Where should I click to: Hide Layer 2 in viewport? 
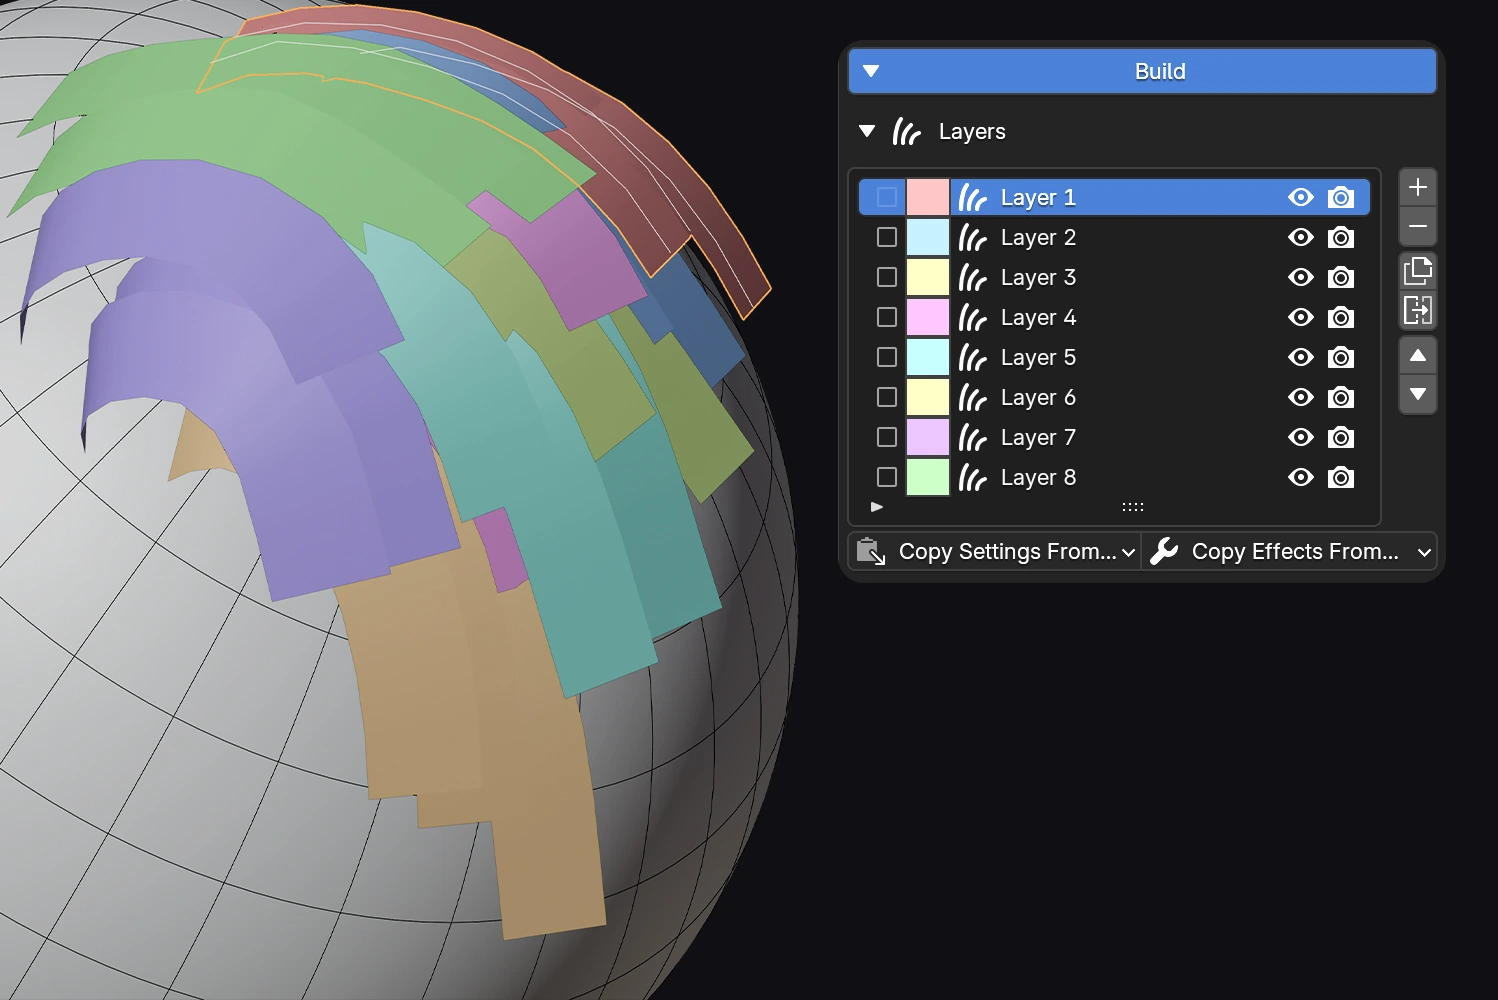(1301, 237)
